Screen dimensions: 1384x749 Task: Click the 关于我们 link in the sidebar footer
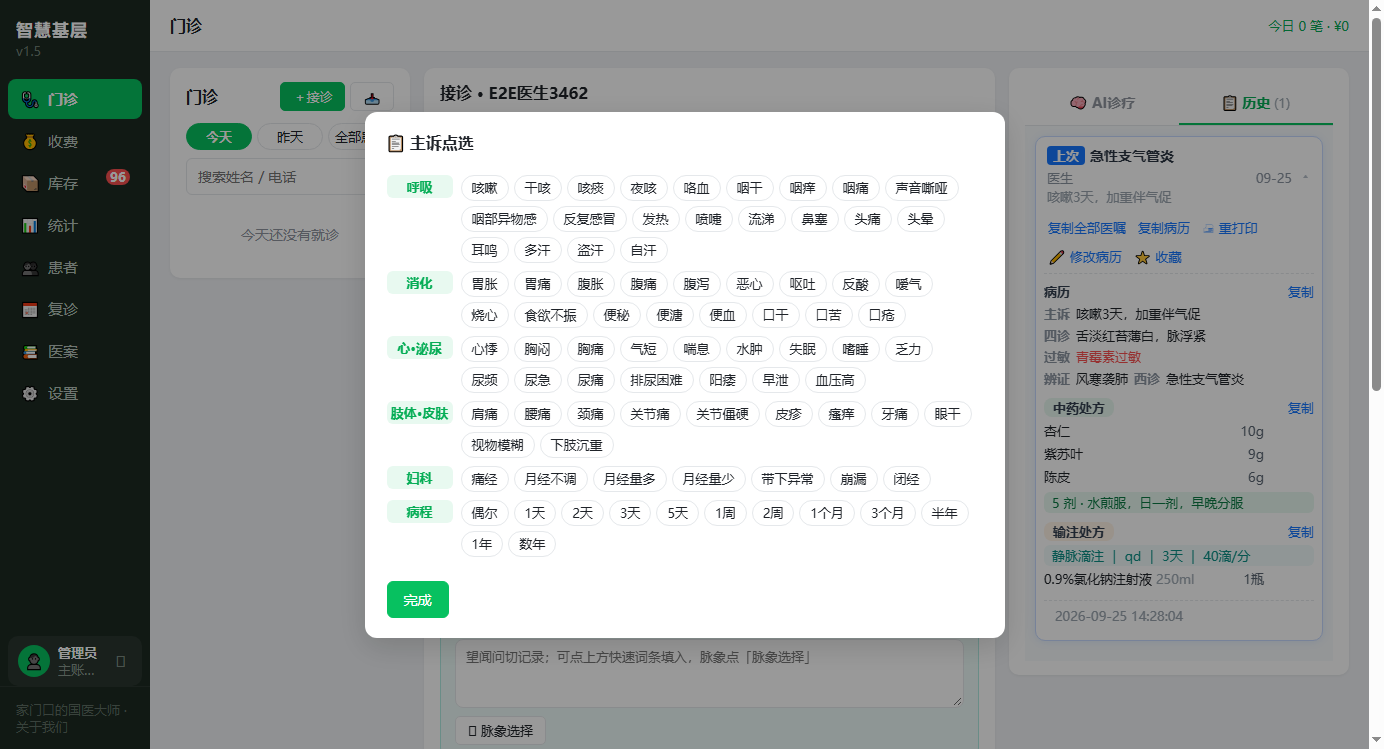(42, 727)
